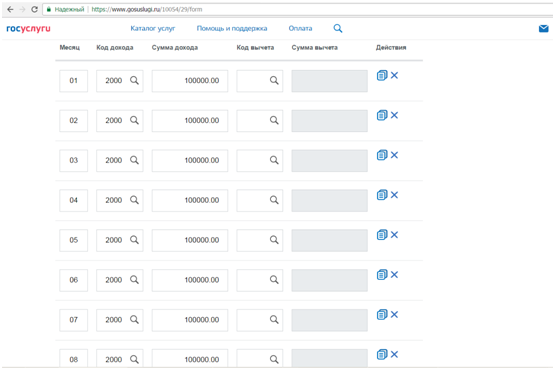Open the mail envelope icon
This screenshot has width=555, height=370.
pyautogui.click(x=543, y=29)
